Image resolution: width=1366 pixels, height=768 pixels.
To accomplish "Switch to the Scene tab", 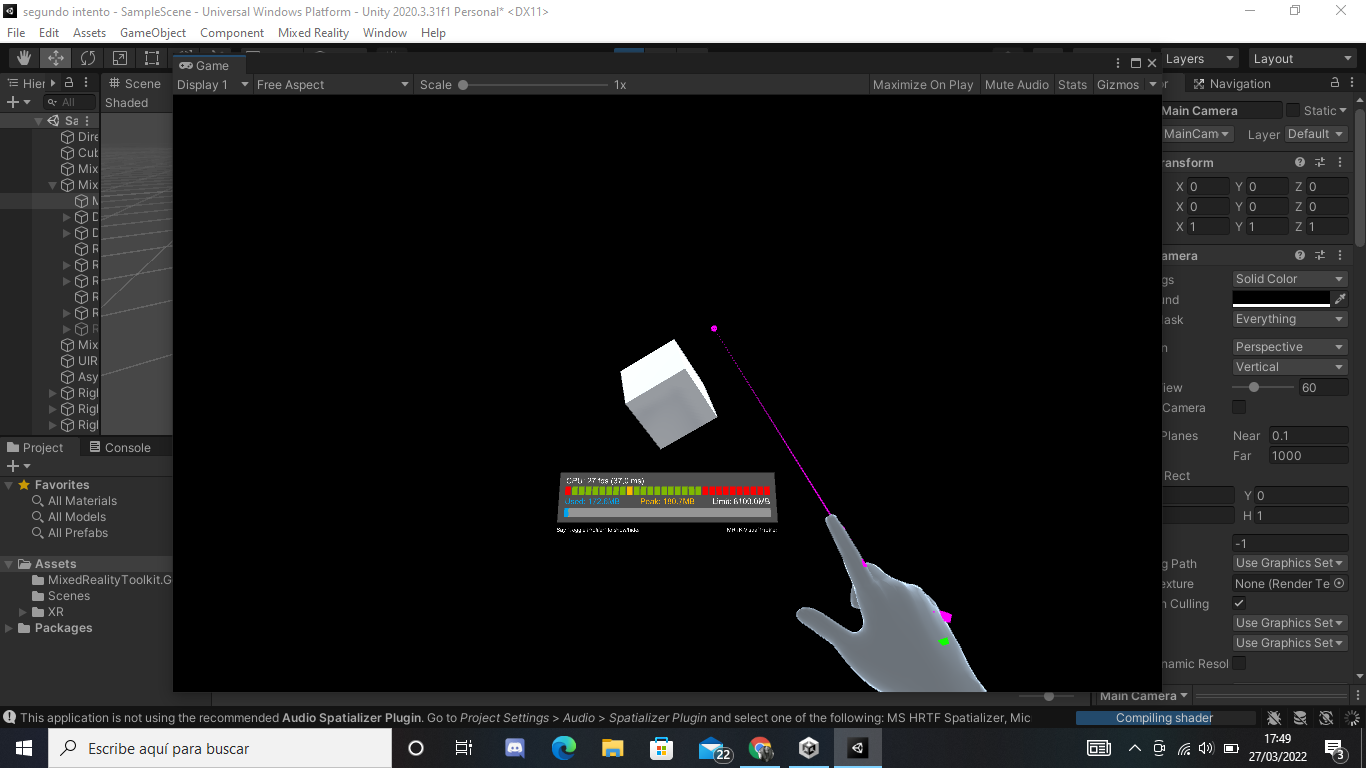I will click(x=134, y=84).
